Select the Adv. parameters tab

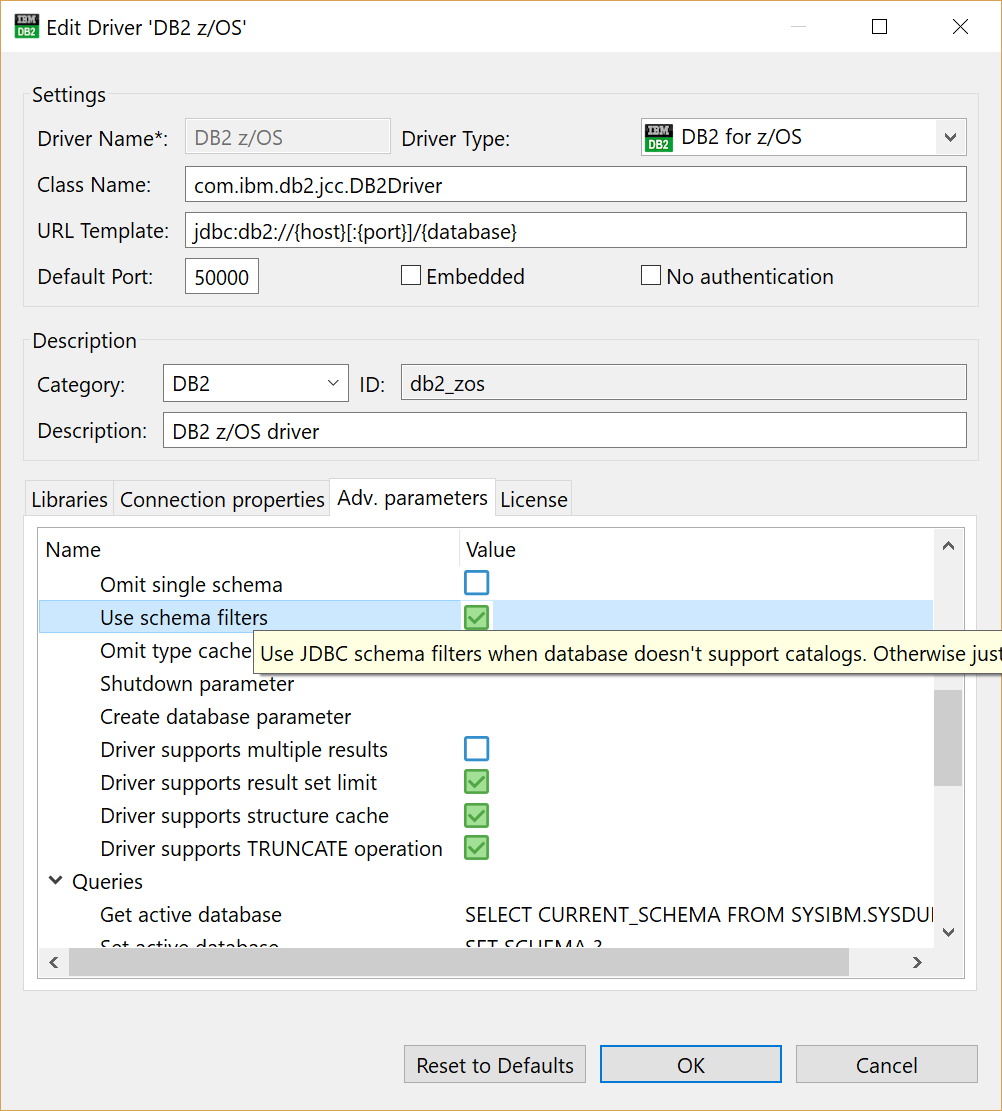pyautogui.click(x=412, y=498)
